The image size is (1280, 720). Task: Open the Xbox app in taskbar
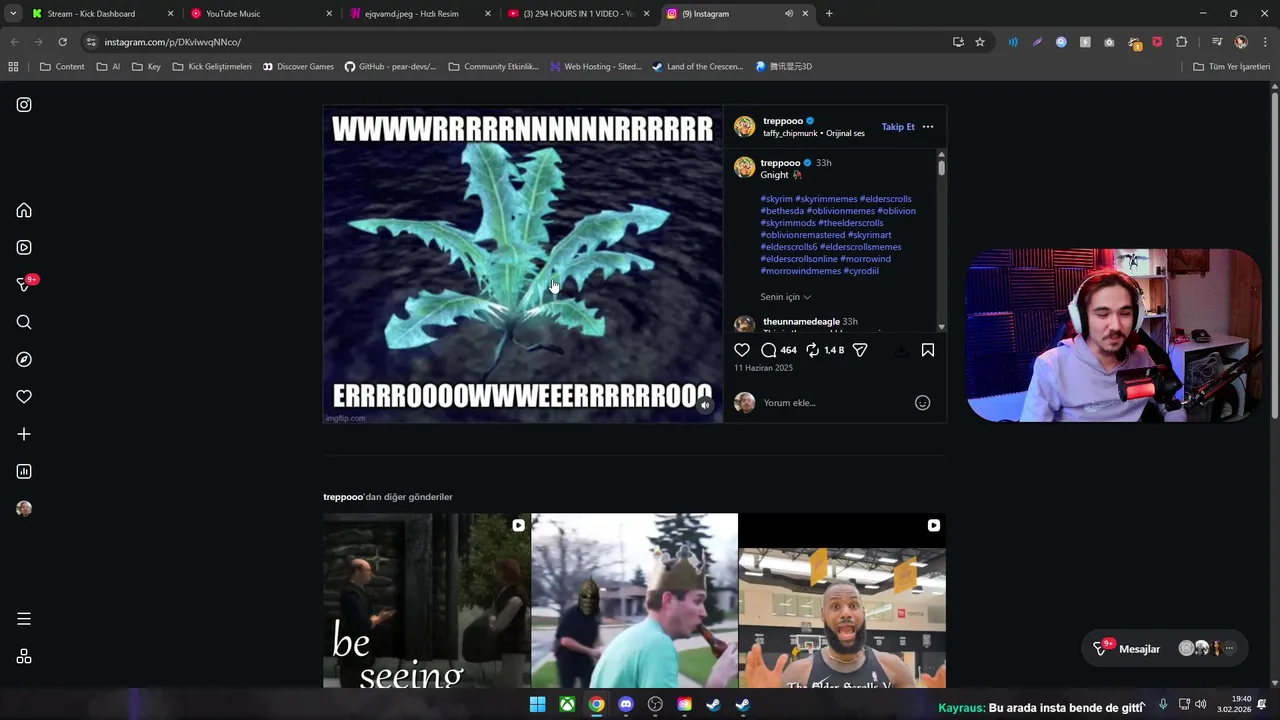[x=567, y=704]
